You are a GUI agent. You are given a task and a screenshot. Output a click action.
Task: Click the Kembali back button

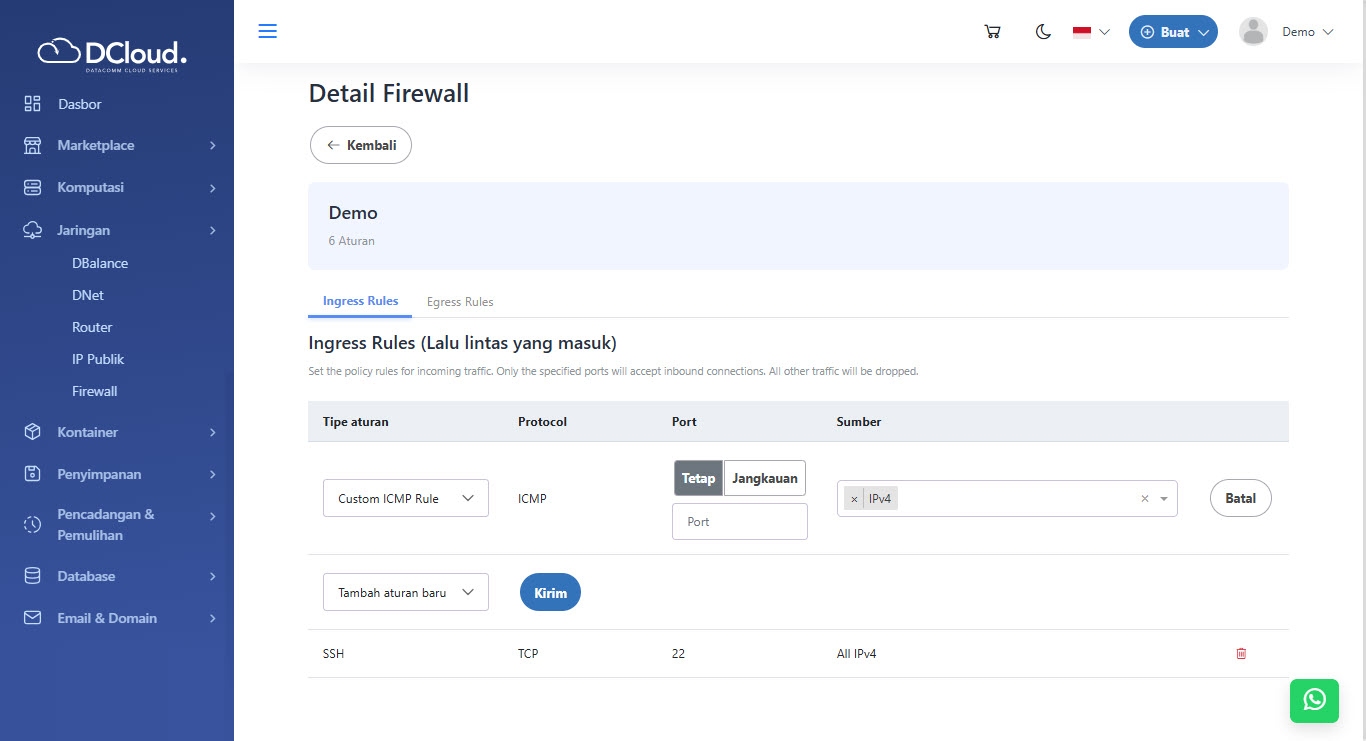pos(361,145)
